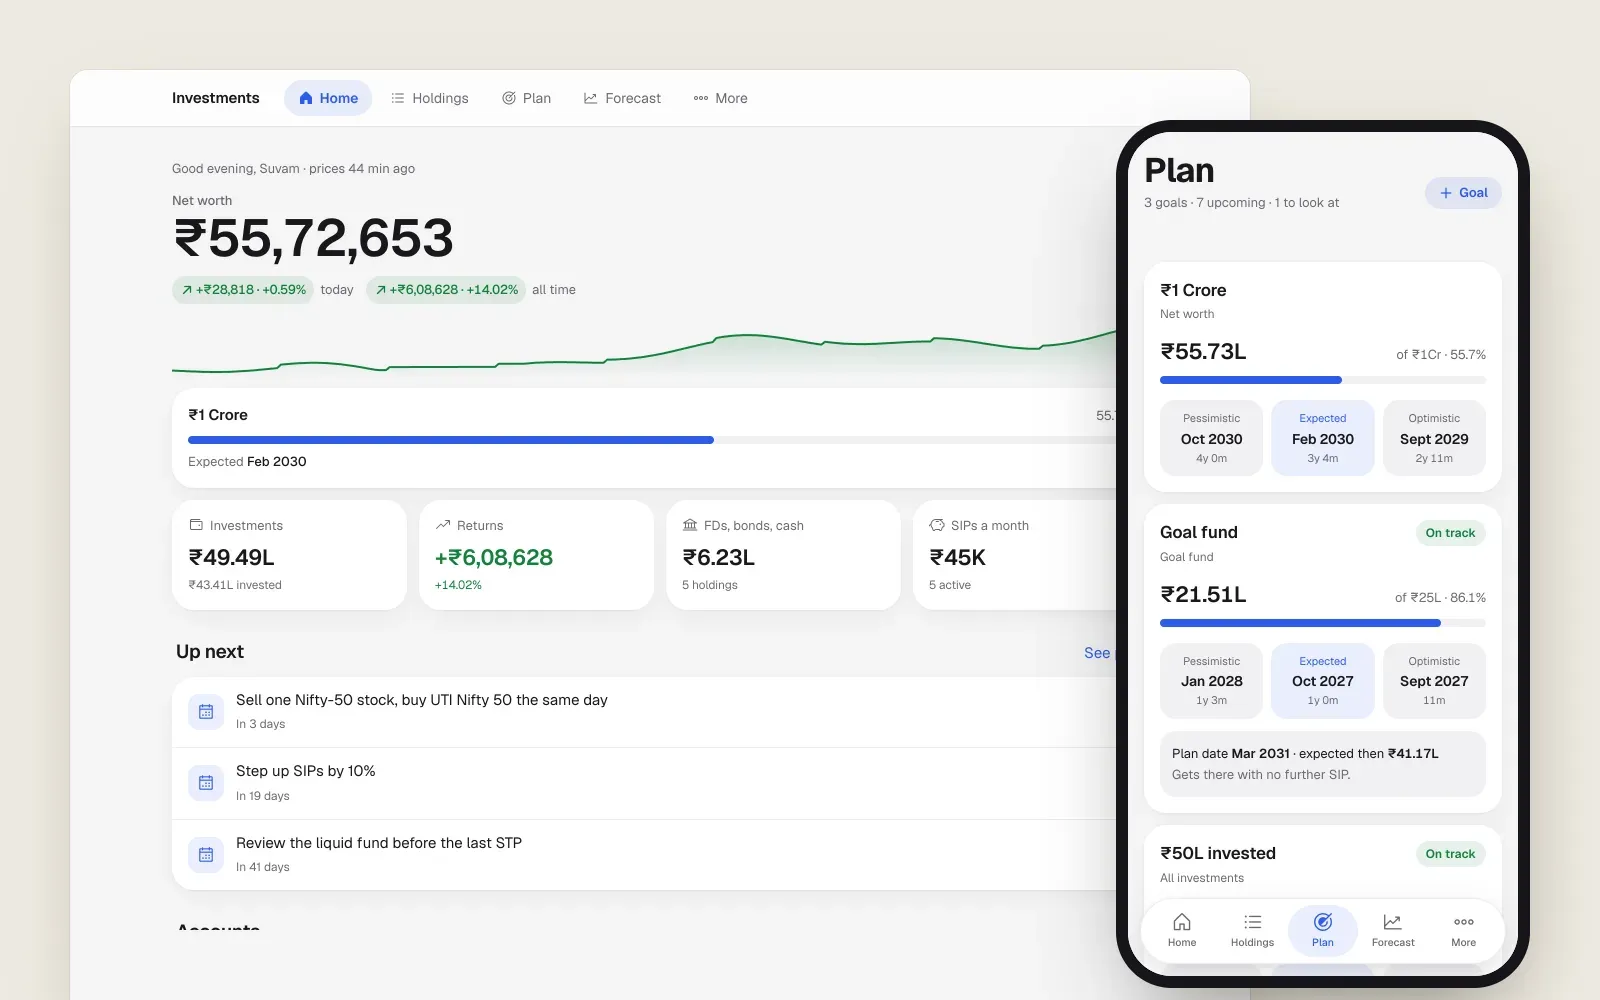Click the calendar icon beside Step up SIPs
This screenshot has height=1000, width=1600.
pos(206,783)
